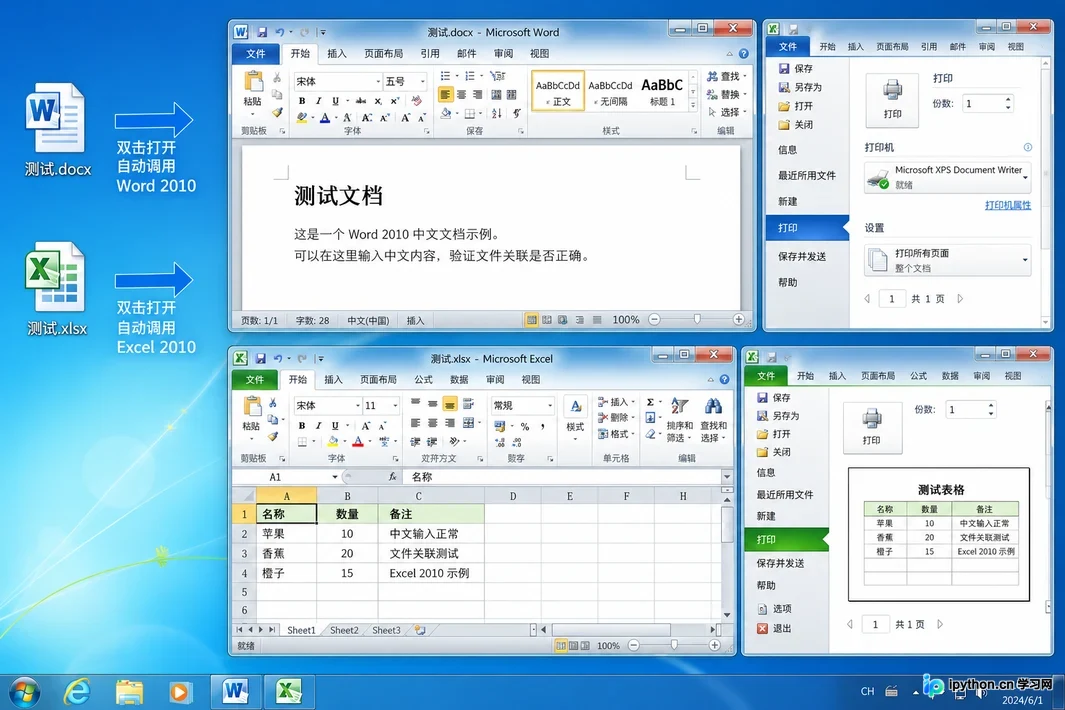Toggle align left in Word paragraph group

445,94
